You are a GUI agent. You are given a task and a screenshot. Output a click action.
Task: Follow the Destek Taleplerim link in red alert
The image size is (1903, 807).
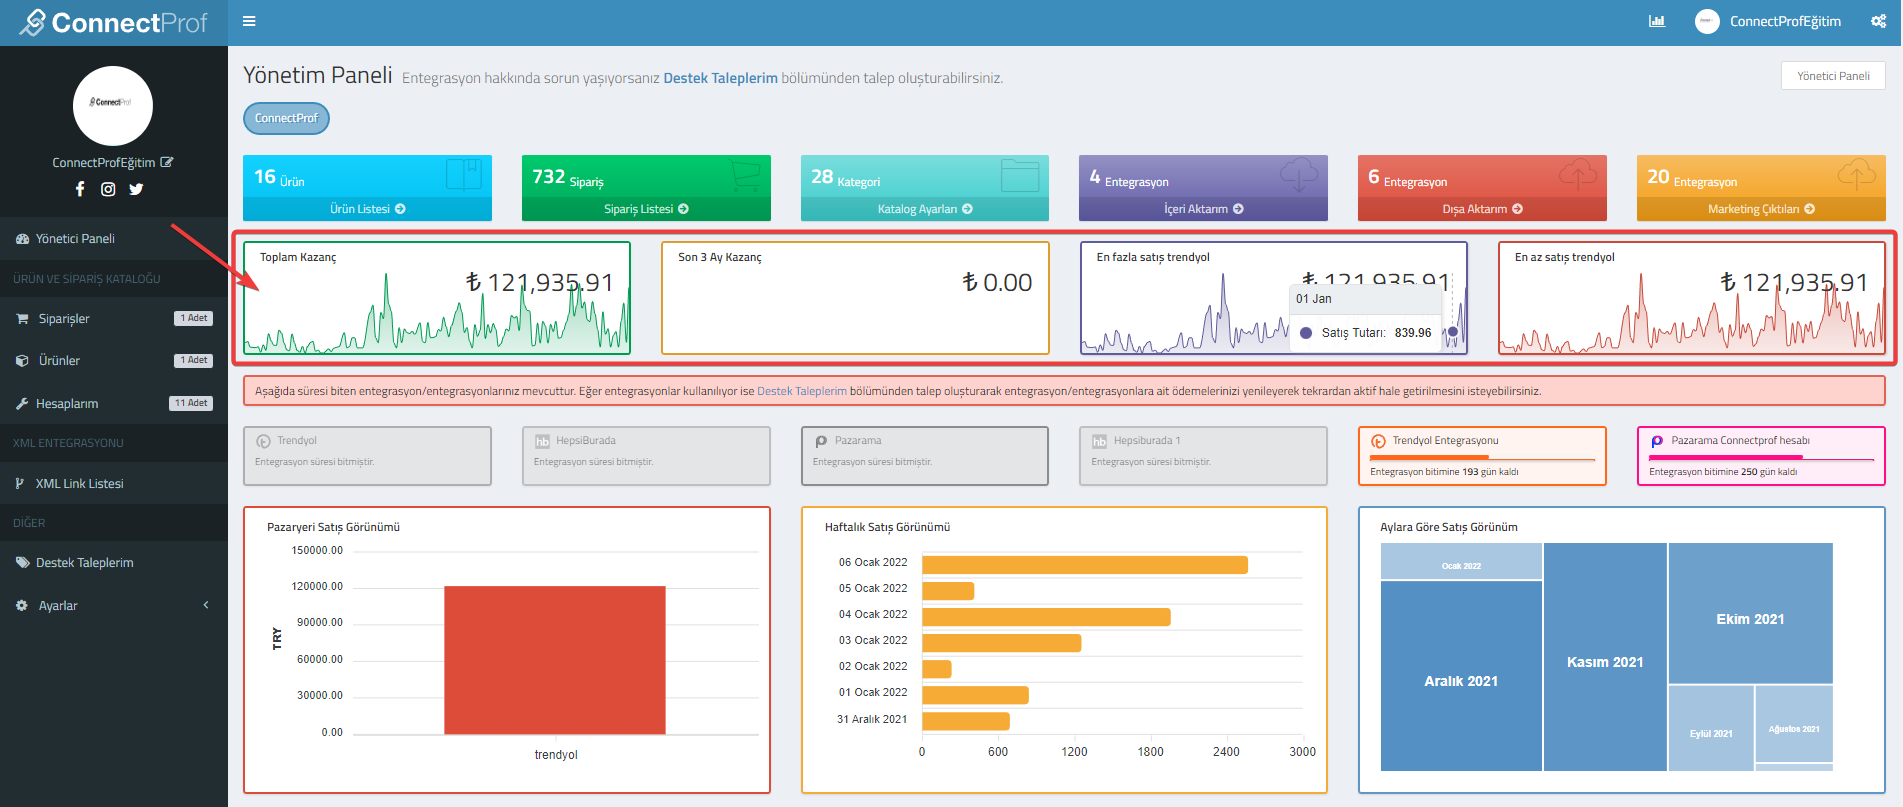click(802, 391)
